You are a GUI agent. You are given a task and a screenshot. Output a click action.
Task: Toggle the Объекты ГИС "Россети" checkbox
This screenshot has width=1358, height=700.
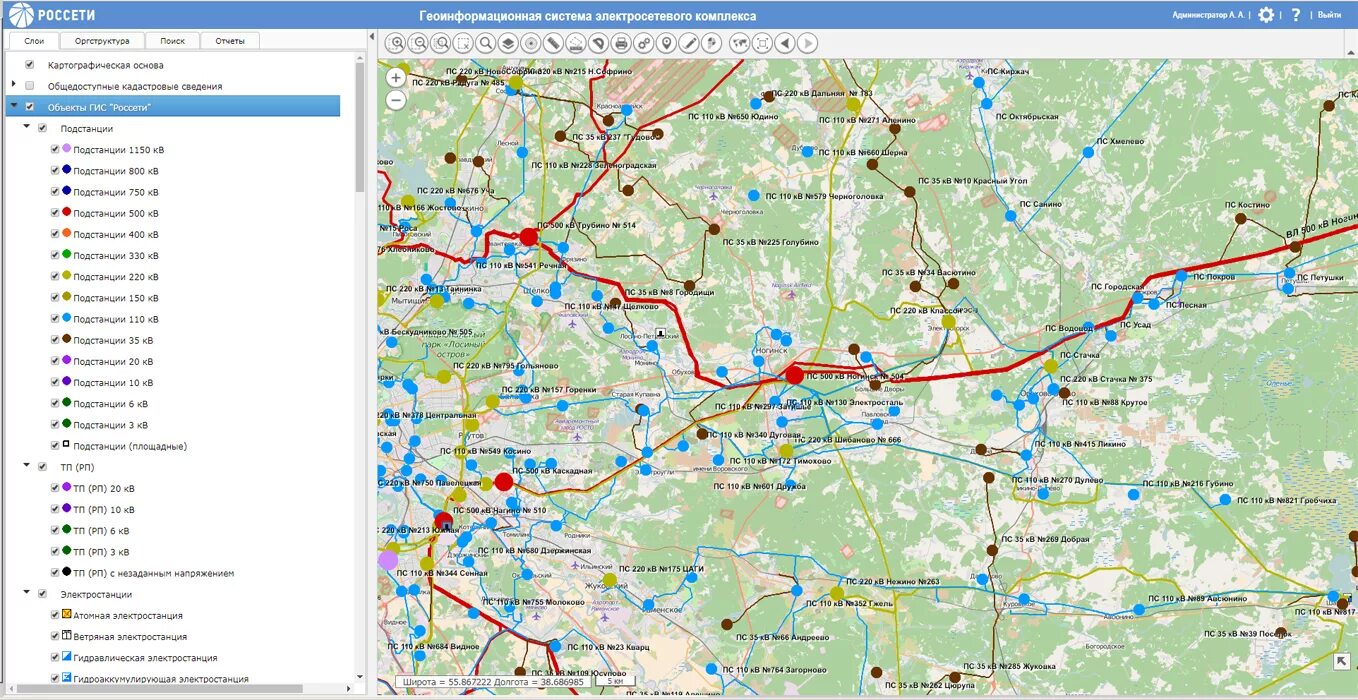[x=29, y=106]
